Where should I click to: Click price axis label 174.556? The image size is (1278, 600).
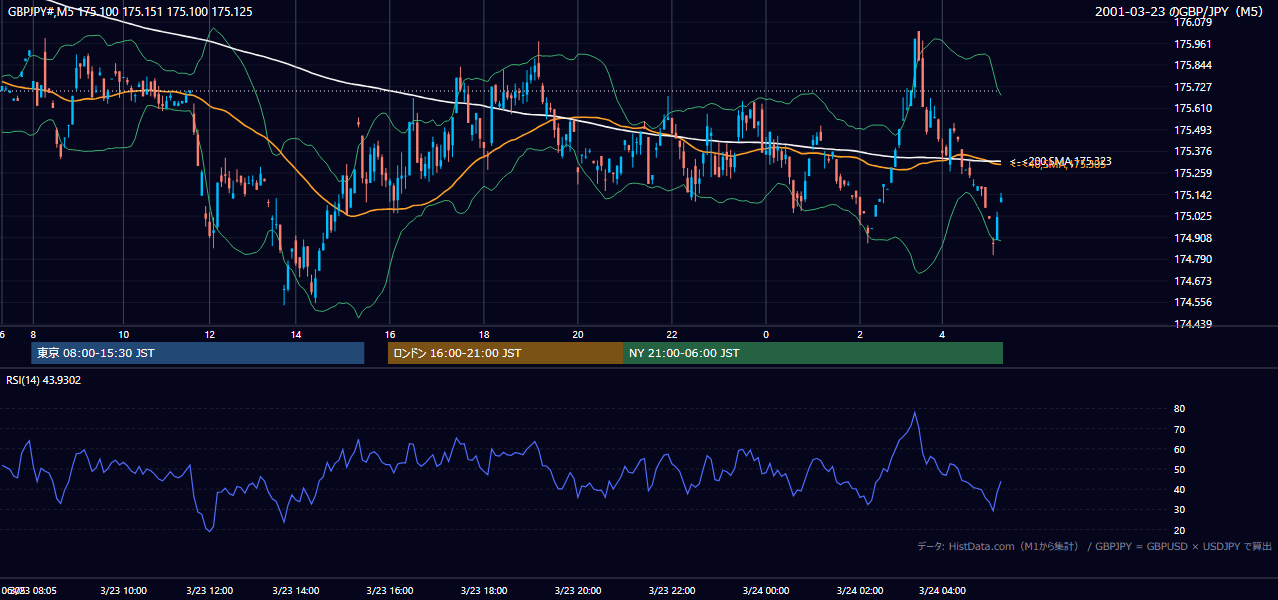1193,302
